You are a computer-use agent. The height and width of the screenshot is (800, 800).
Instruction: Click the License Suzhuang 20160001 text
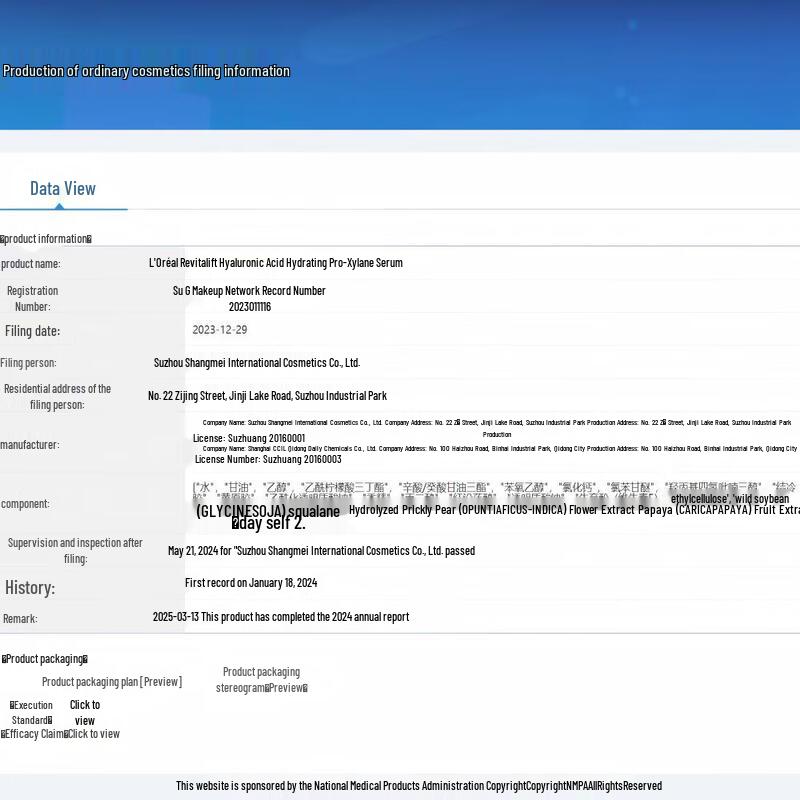coord(249,438)
